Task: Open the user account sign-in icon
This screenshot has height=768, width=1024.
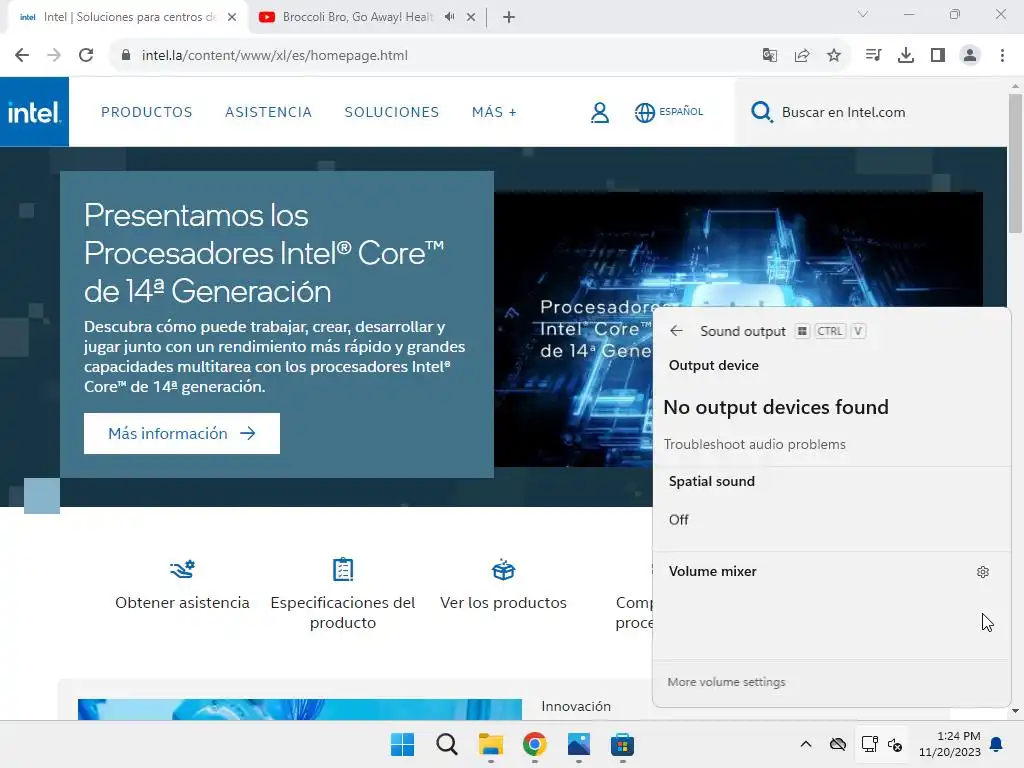Action: [x=600, y=112]
